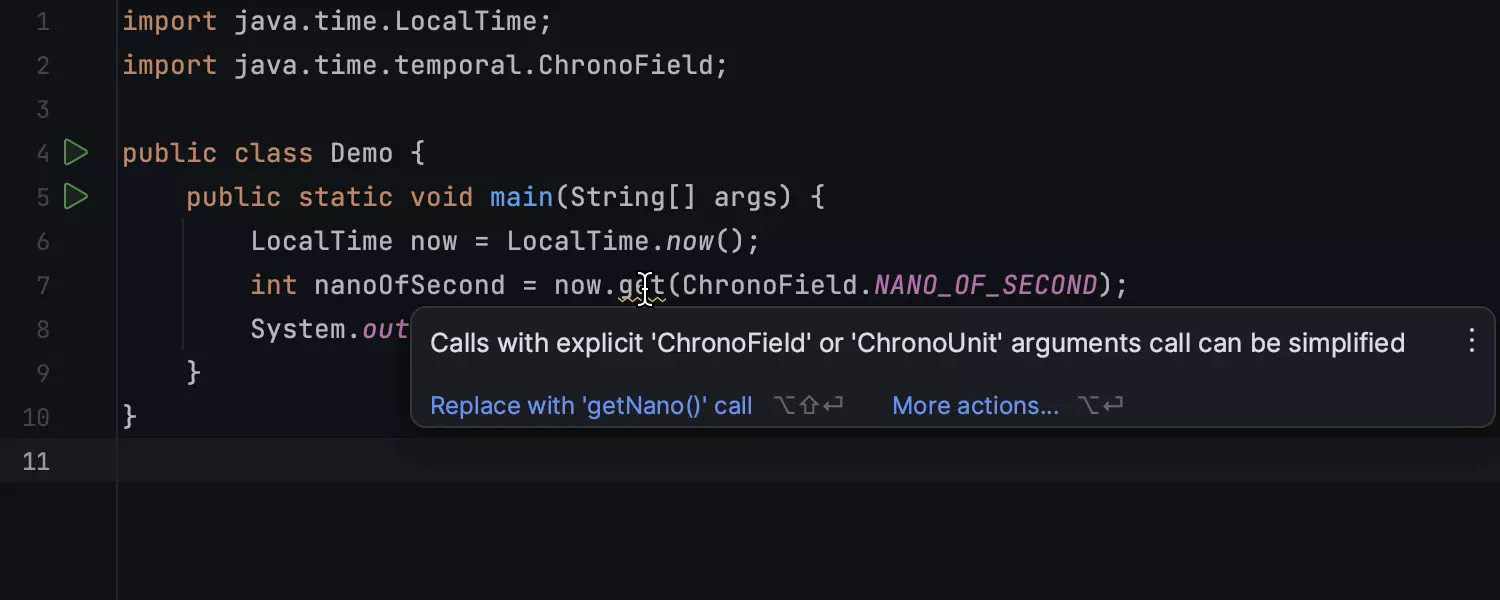This screenshot has width=1500, height=600.
Task: Click the "Replace with 'getNano()' call" quick fix
Action: click(x=590, y=405)
